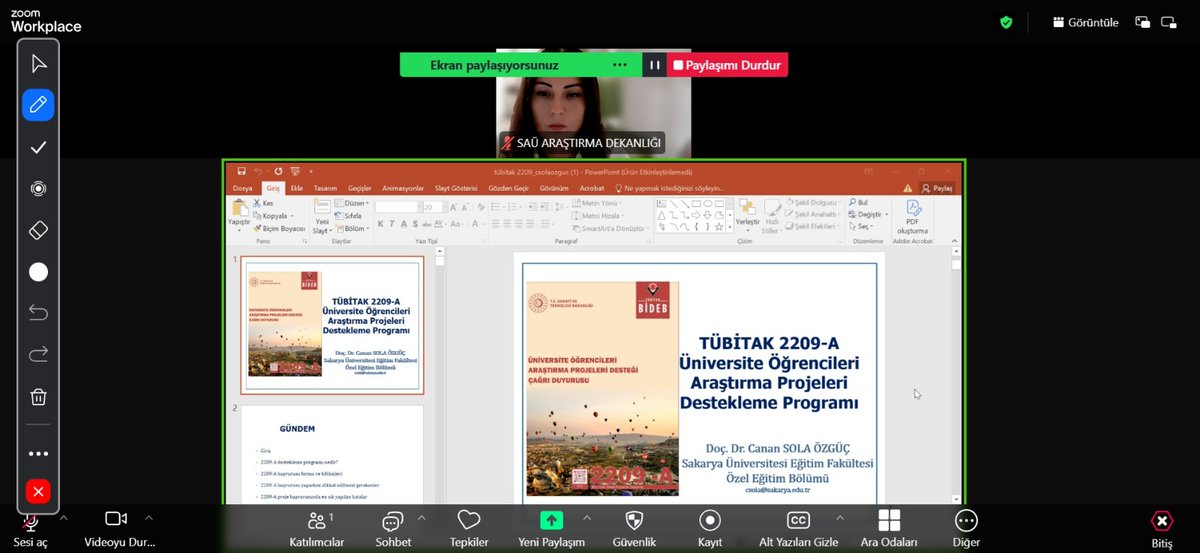Screen dimensions: 1200x553
Task: Open Düzen layout dropdown
Action: tap(353, 203)
